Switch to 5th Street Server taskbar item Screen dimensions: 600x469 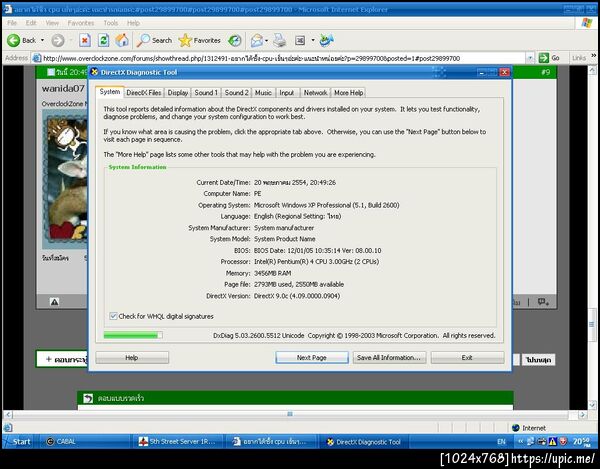click(180, 441)
